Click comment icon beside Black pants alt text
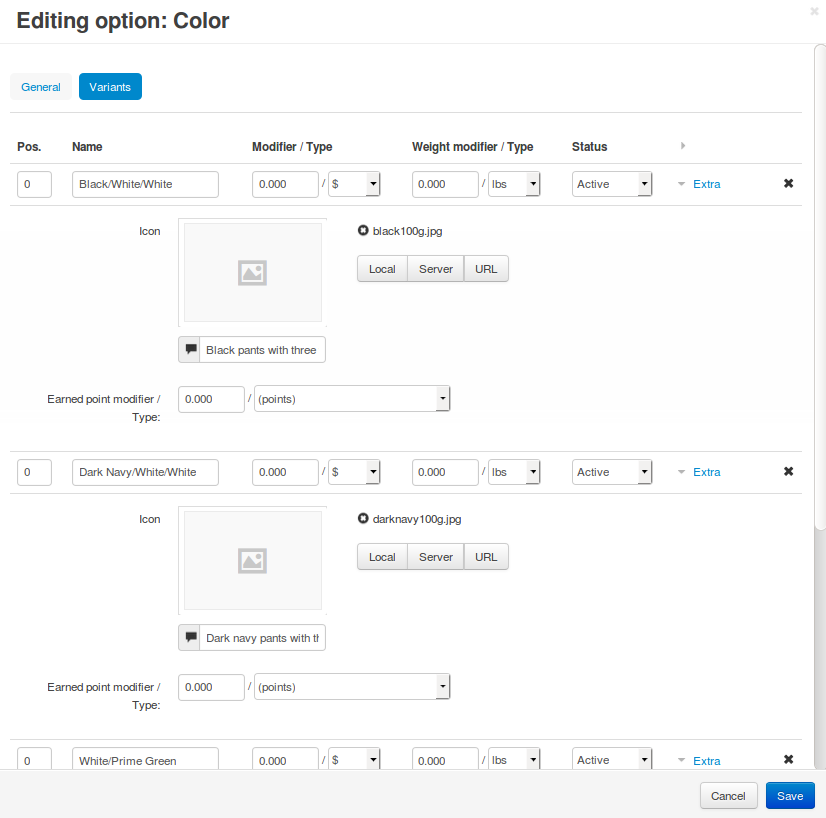Screen dimensions: 826x818 click(x=190, y=350)
